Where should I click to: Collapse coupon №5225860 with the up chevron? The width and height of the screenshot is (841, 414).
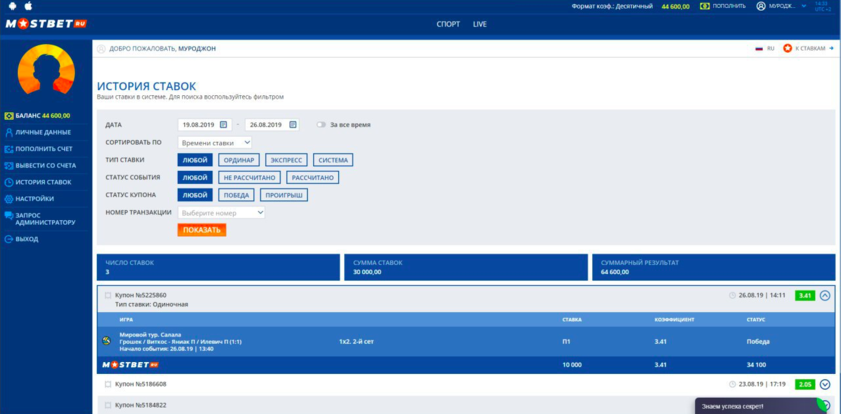(825, 295)
